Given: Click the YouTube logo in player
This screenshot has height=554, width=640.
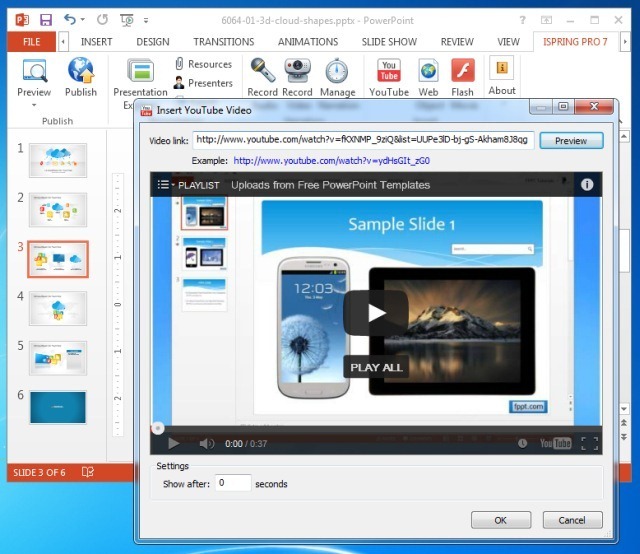Looking at the screenshot, I should [555, 443].
